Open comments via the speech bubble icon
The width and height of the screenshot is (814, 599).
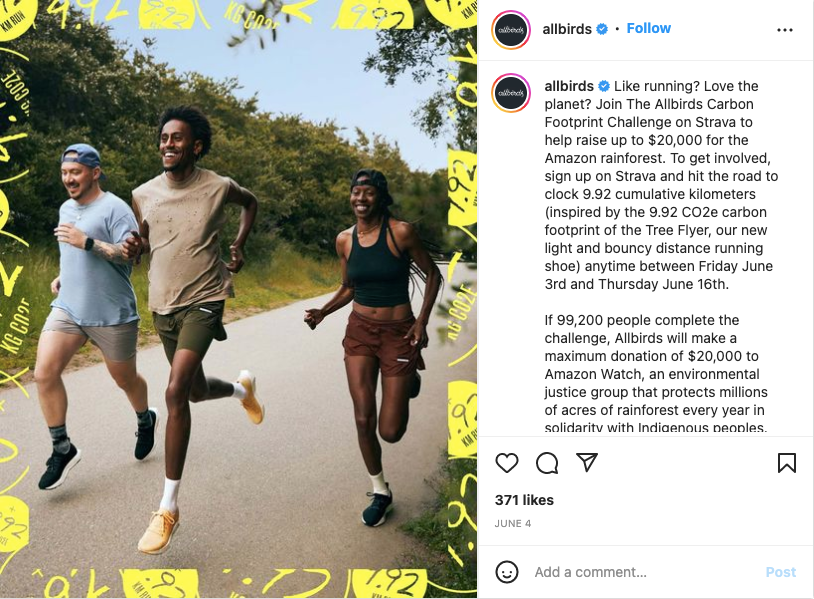click(x=547, y=463)
